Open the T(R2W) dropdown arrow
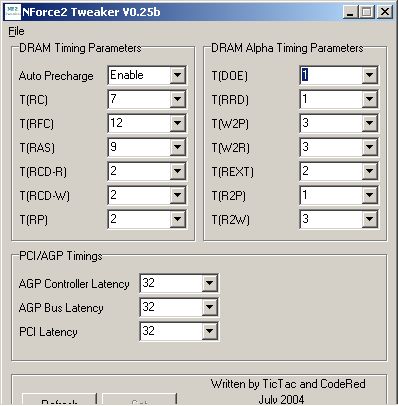Image resolution: width=398 pixels, height=406 pixels. 369,219
